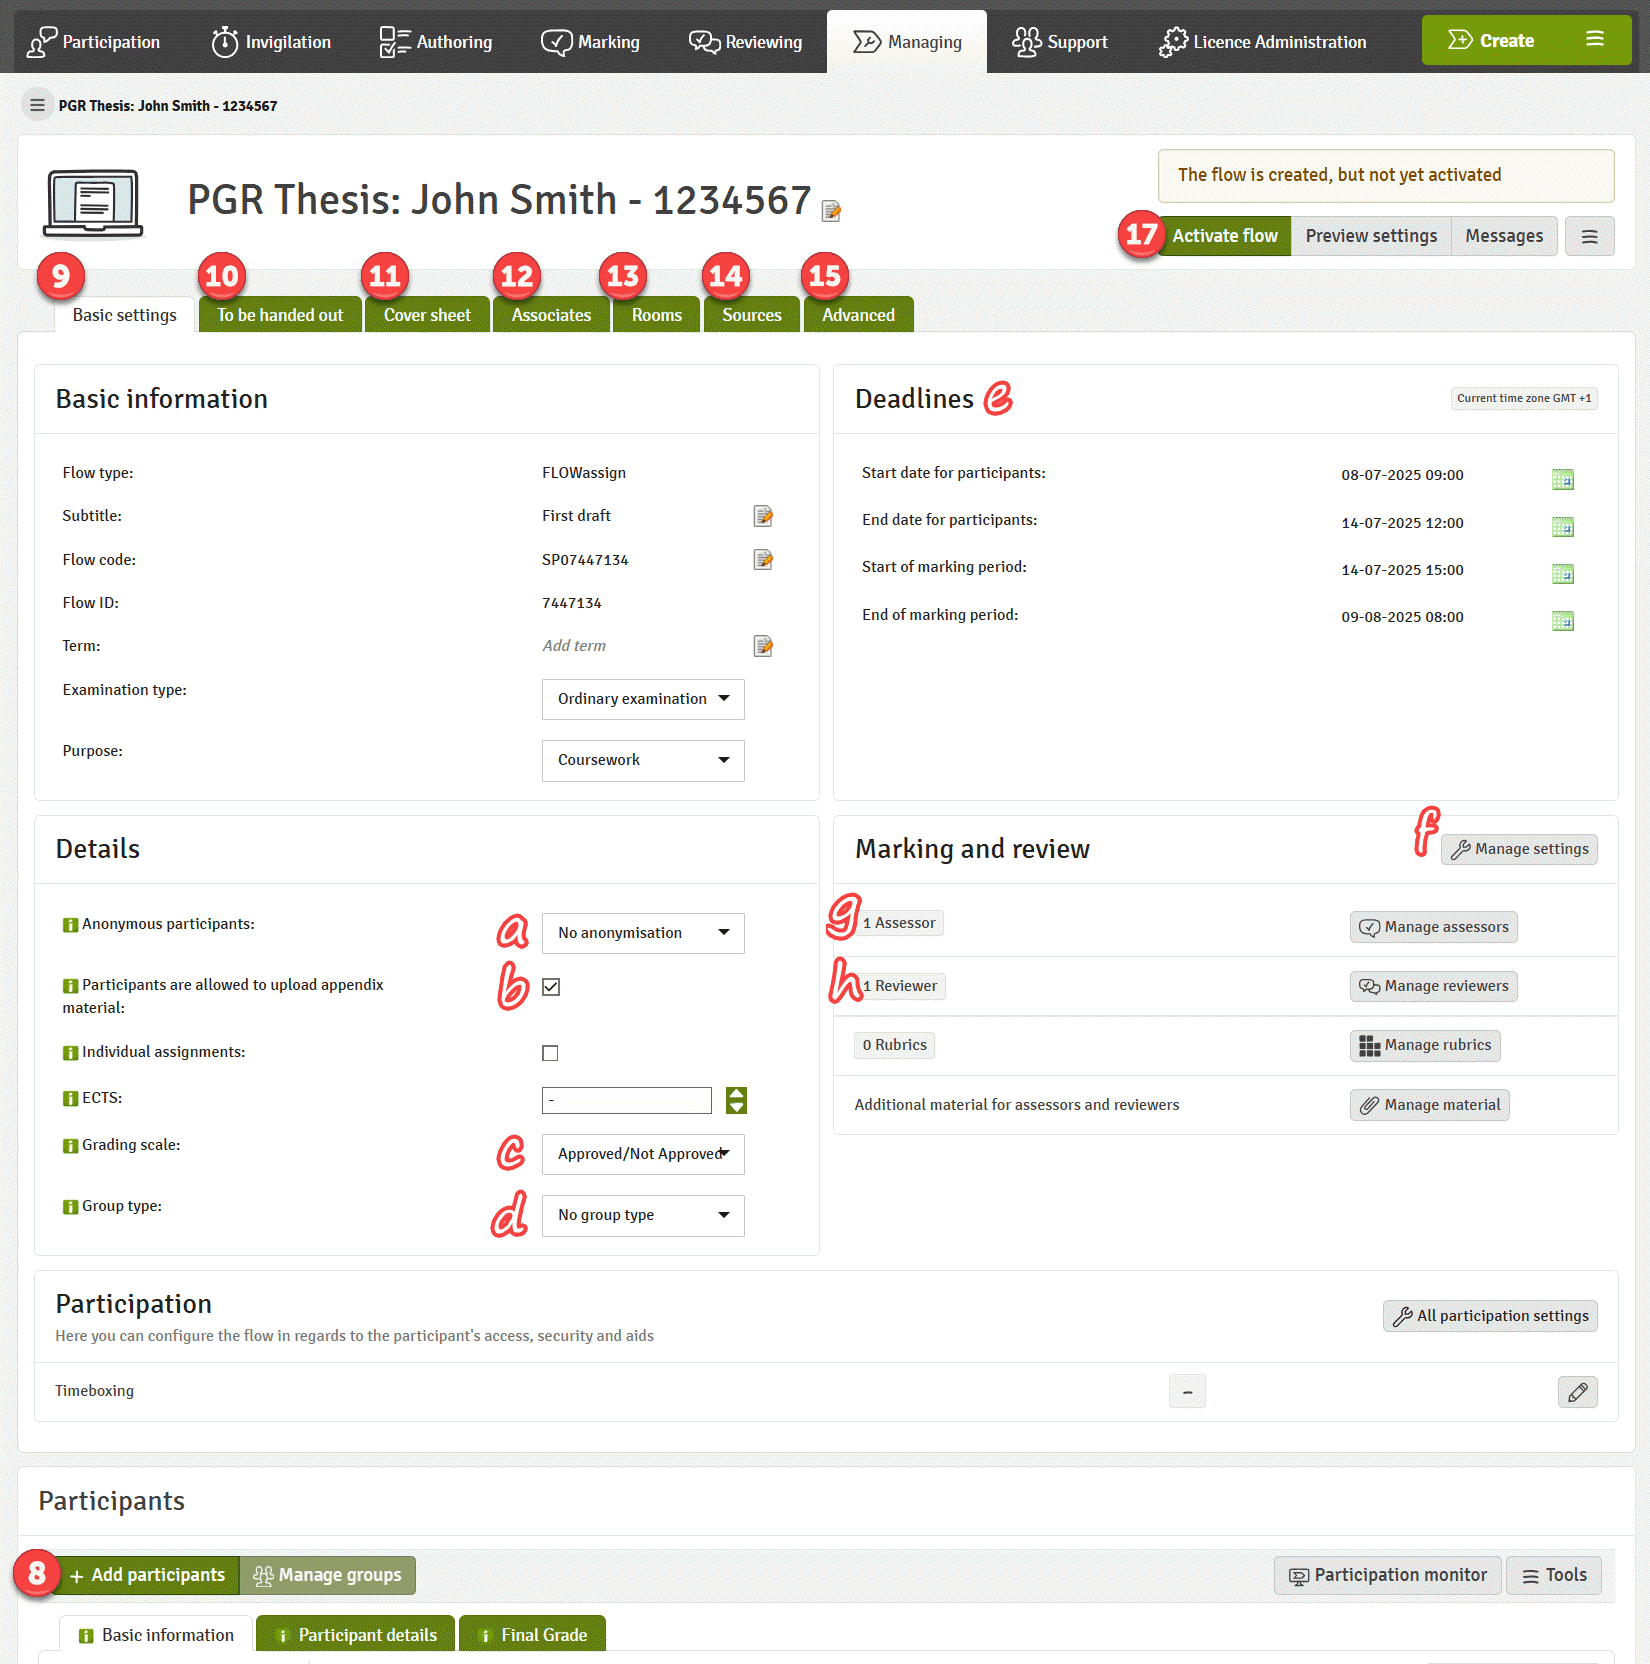Expand the Examination type dropdown
Viewport: 1650px width, 1664px height.
643,699
